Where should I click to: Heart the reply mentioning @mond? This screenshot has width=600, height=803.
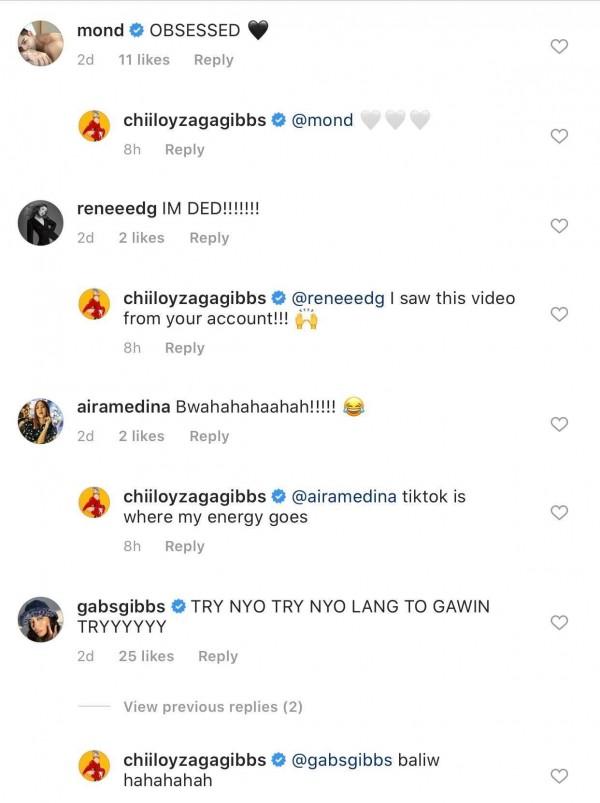pos(560,136)
